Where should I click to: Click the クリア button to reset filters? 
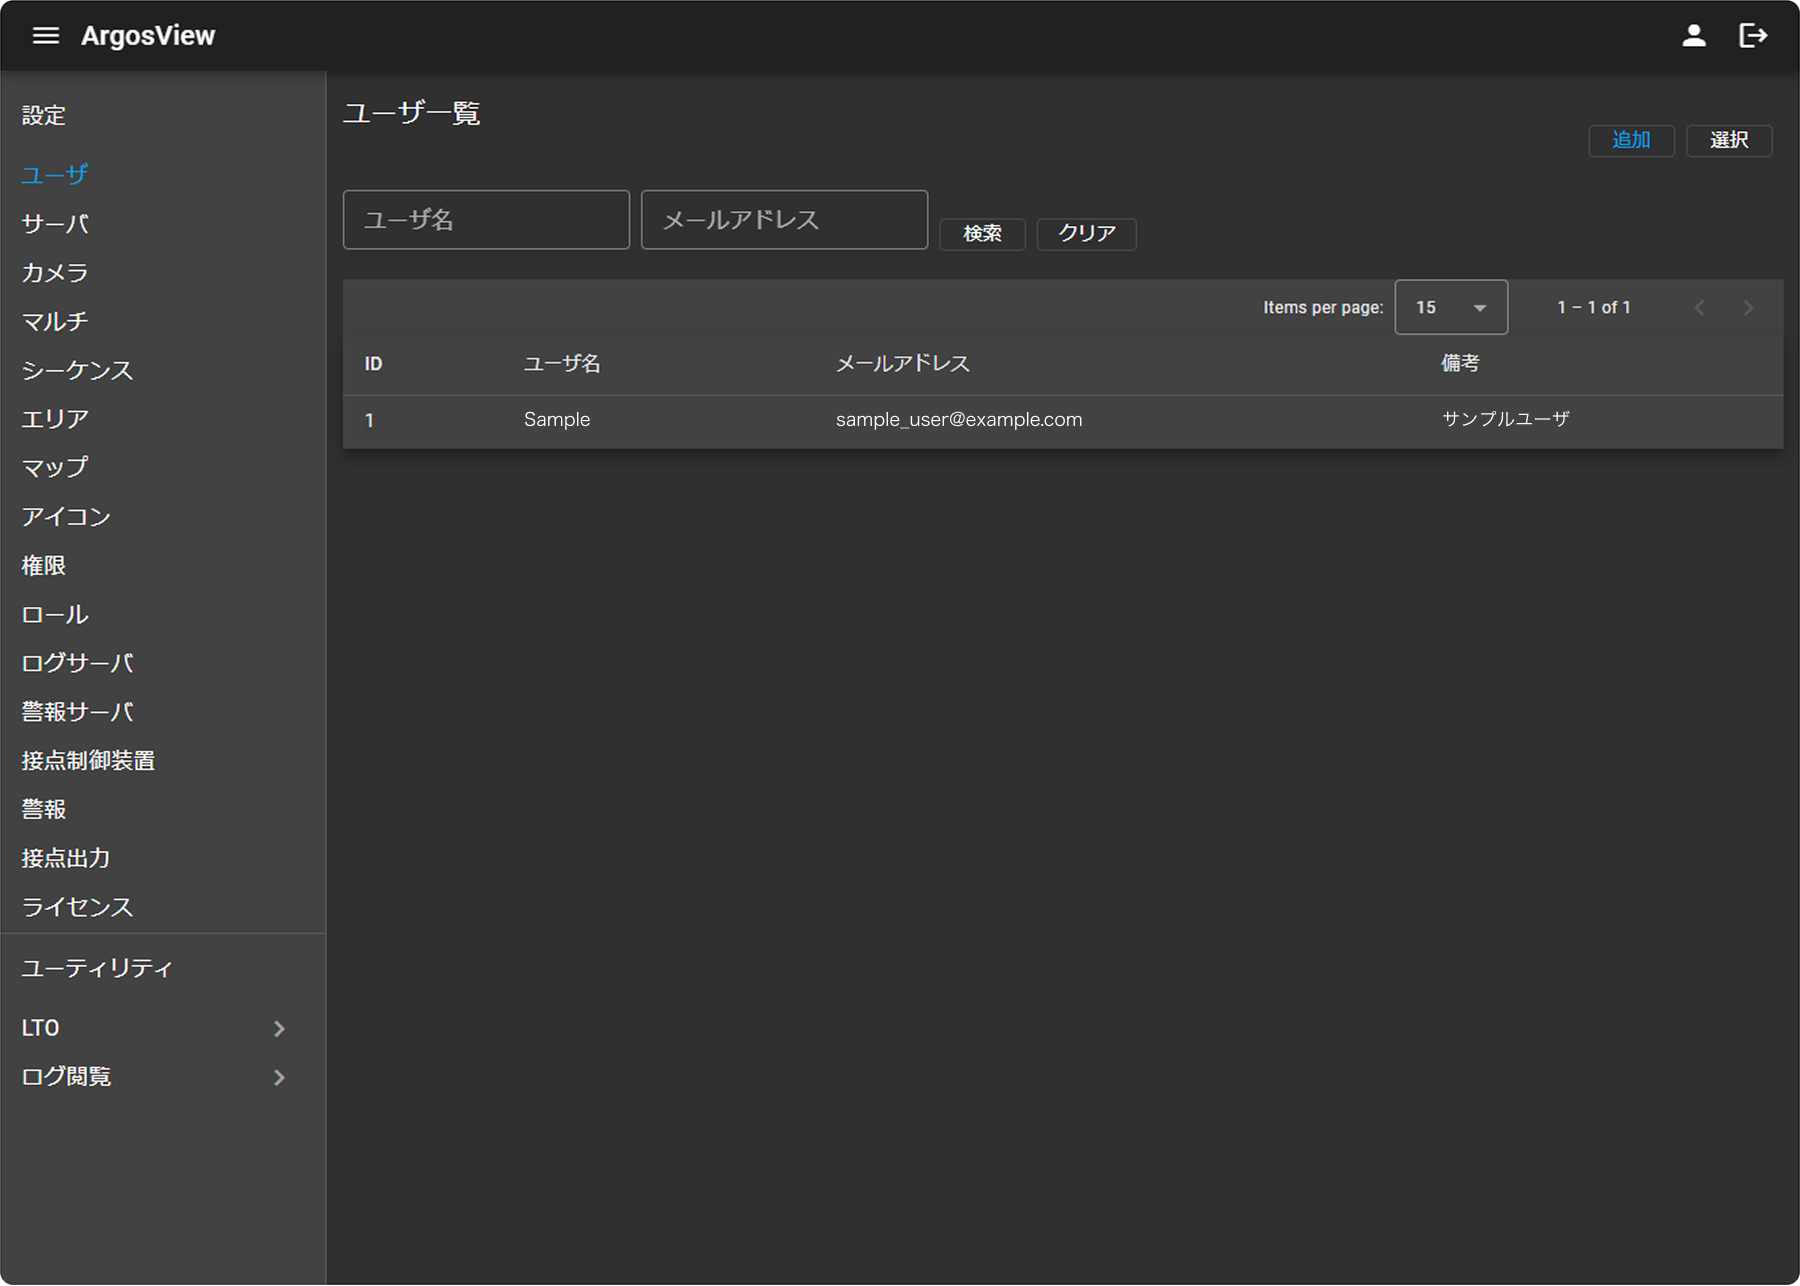[1086, 234]
